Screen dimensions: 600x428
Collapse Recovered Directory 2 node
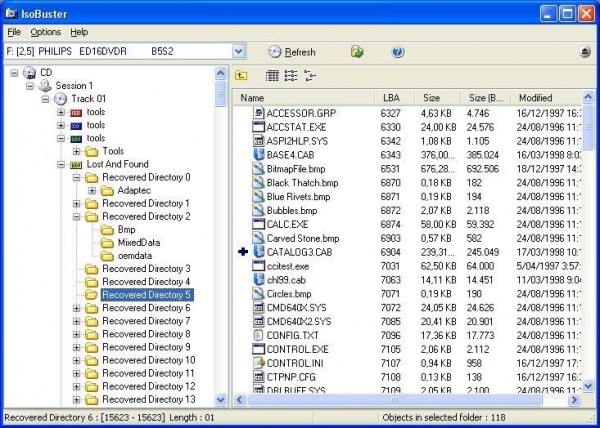coord(77,216)
